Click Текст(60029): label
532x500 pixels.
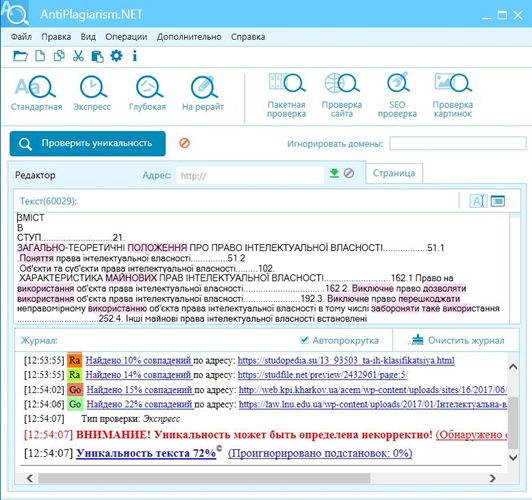click(48, 201)
